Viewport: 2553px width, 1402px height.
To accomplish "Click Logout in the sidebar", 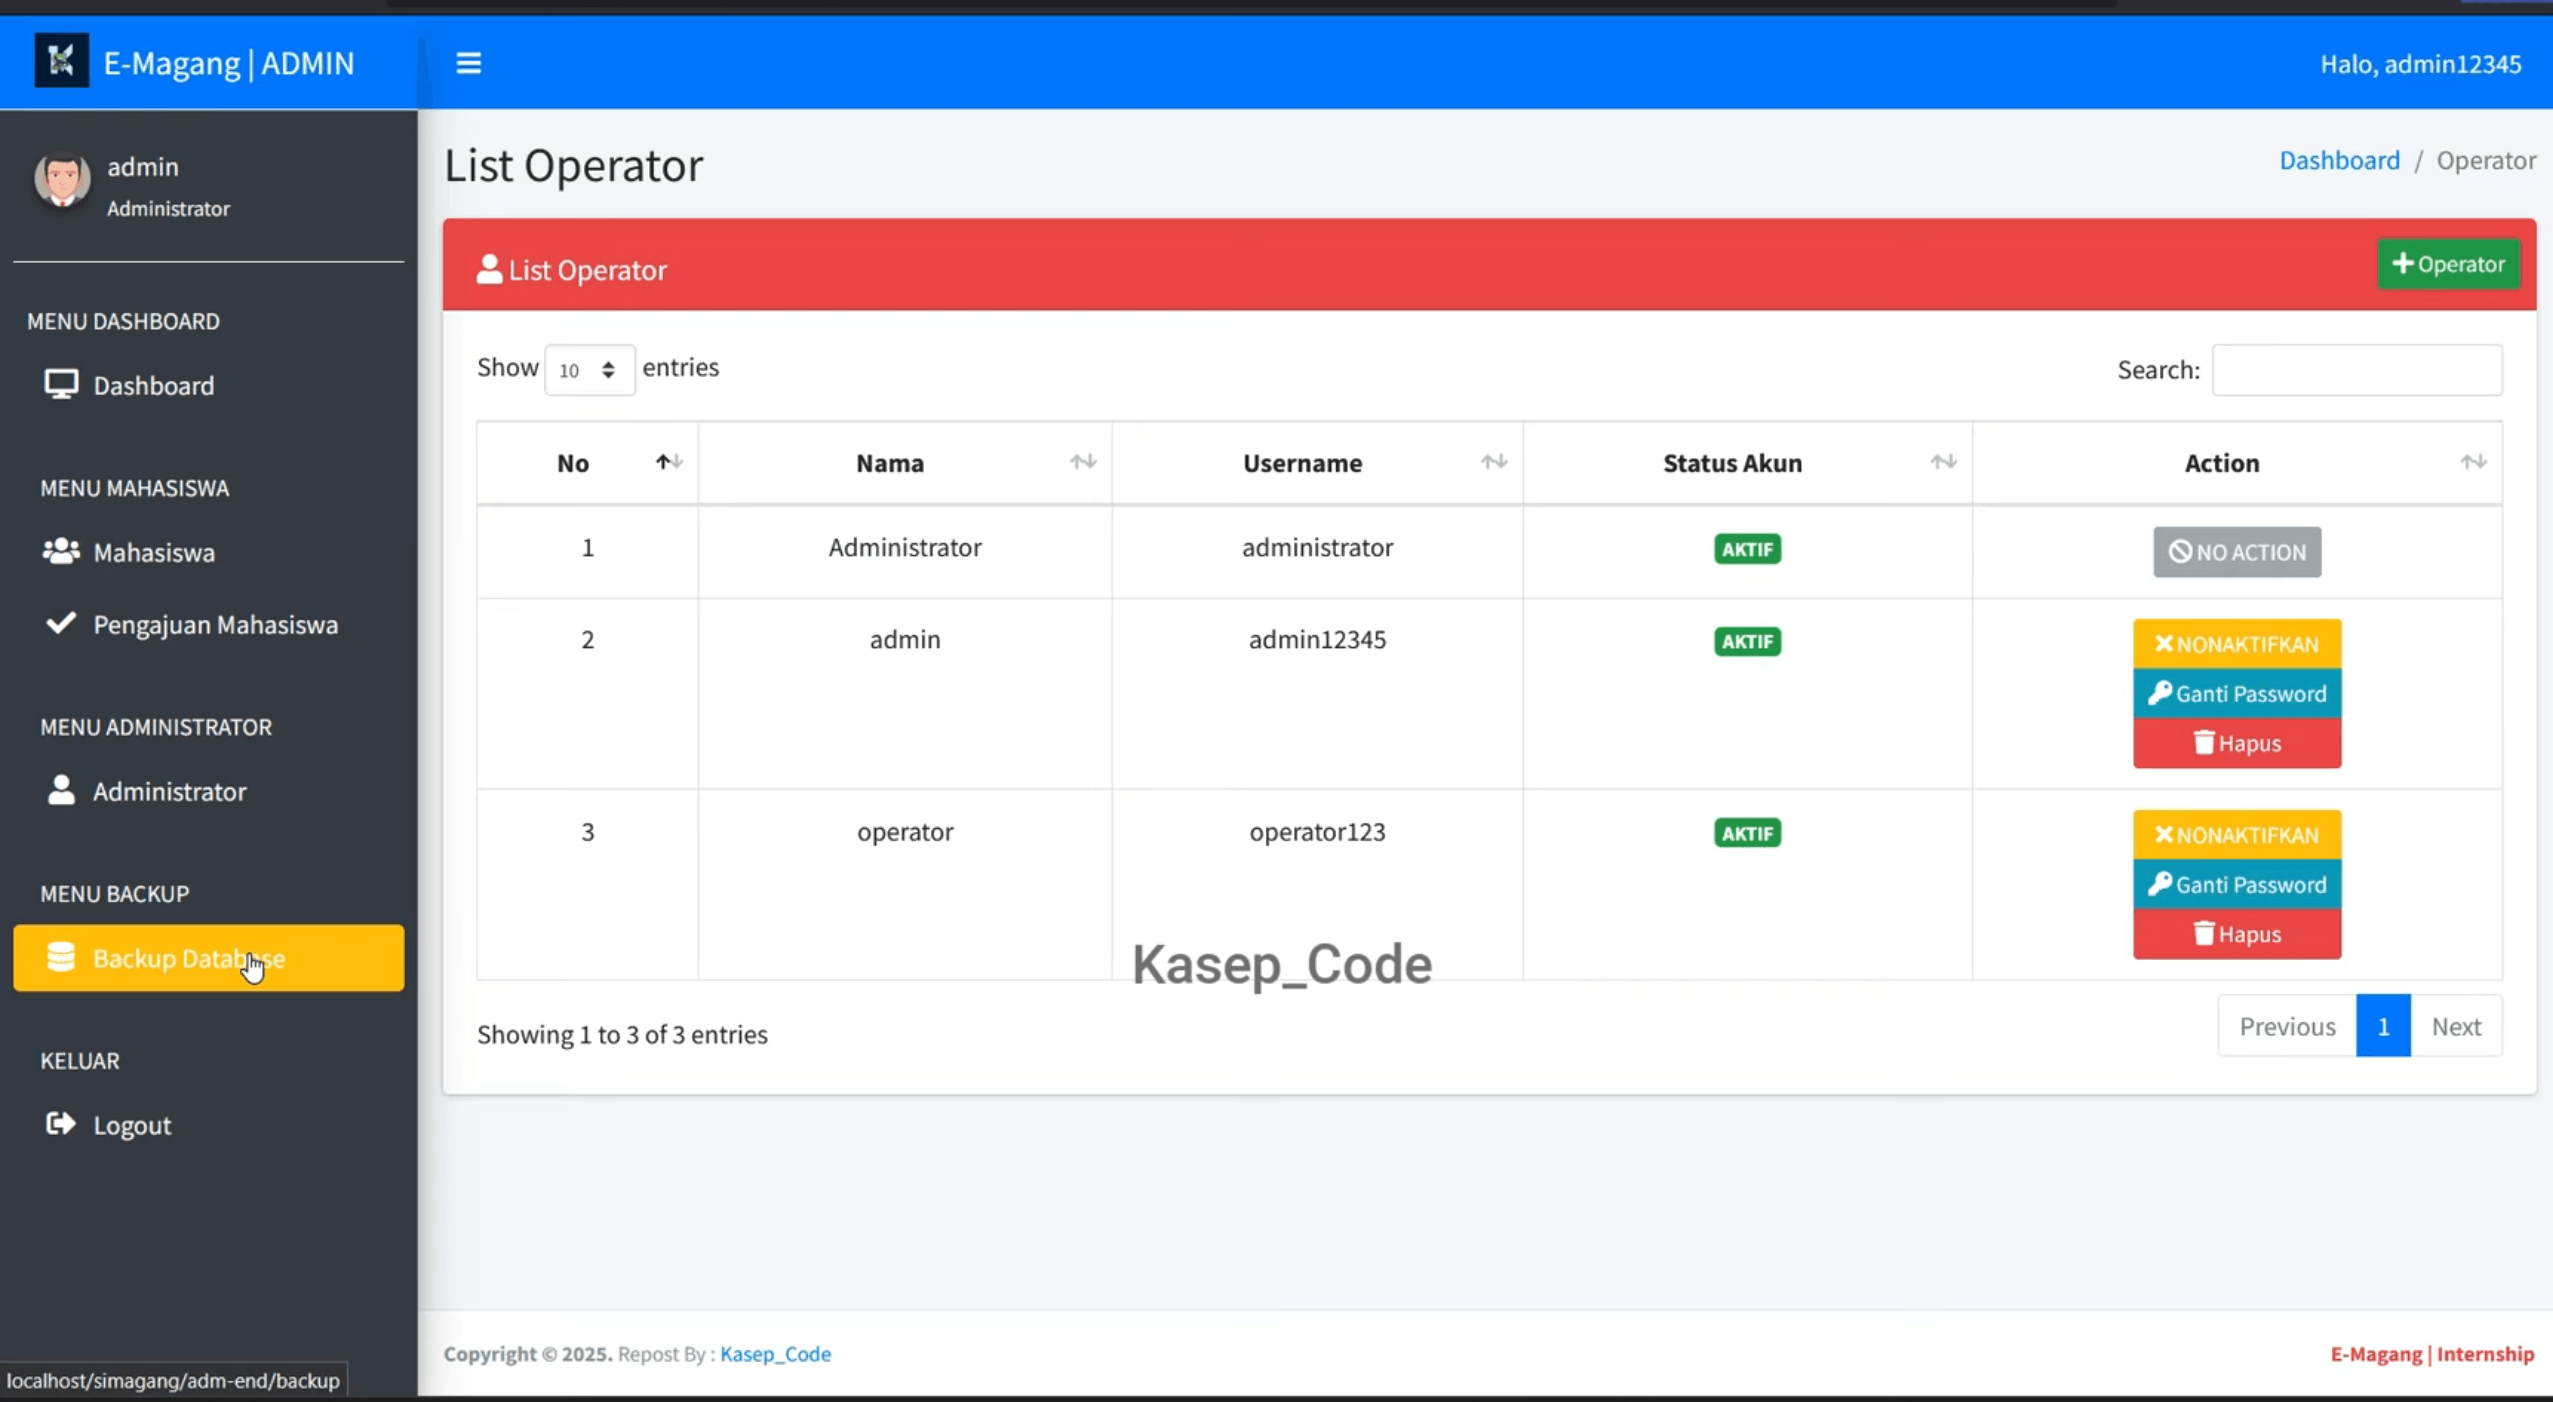I will (208, 1125).
